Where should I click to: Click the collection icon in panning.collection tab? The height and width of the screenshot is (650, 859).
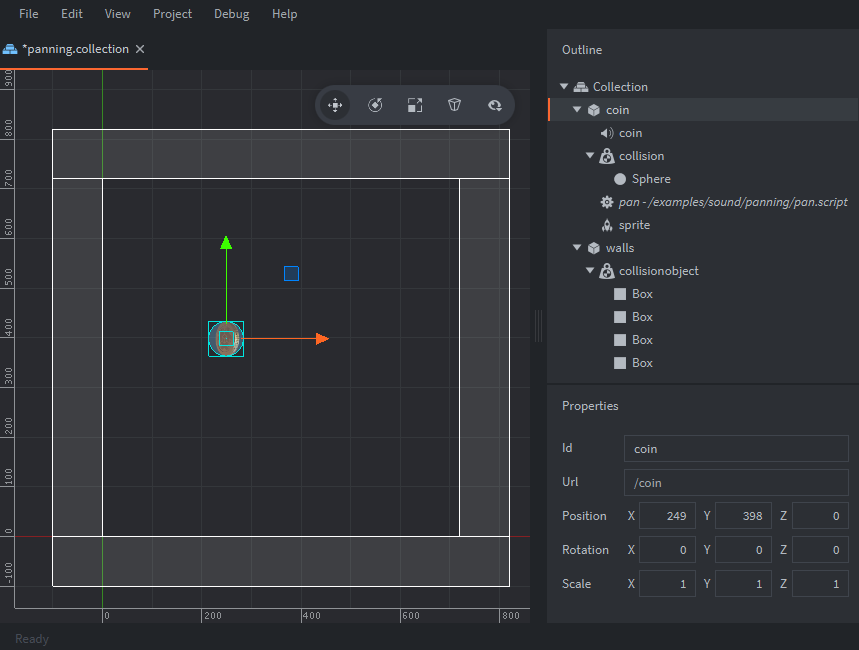10,49
